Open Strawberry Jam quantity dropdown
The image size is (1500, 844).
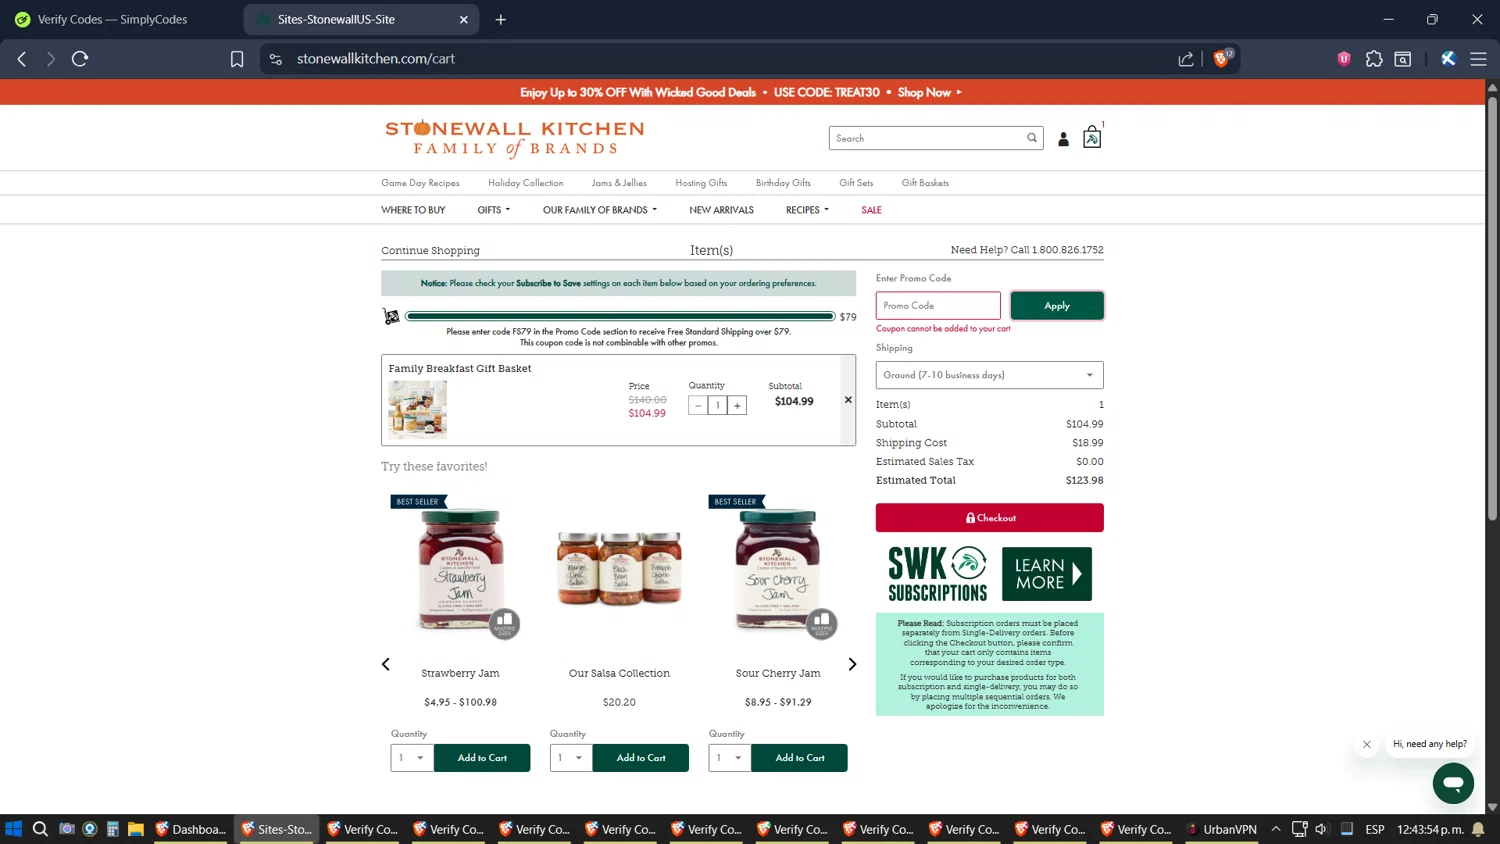(x=412, y=758)
